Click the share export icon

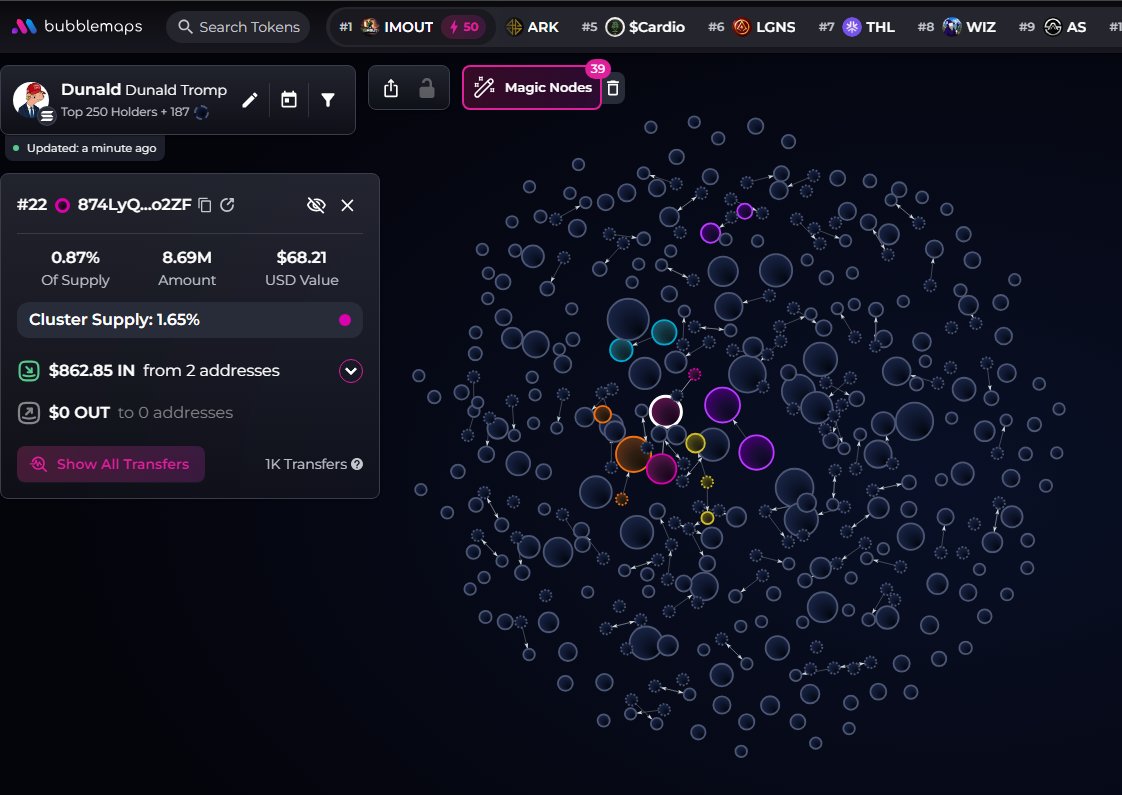[391, 88]
